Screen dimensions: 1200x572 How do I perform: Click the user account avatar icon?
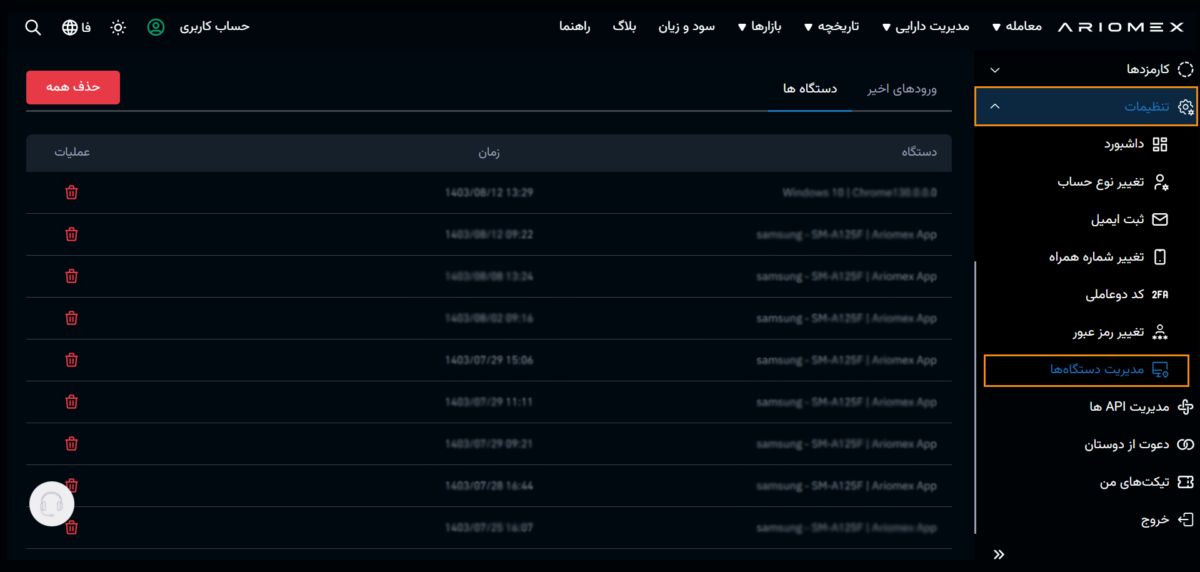(156, 27)
